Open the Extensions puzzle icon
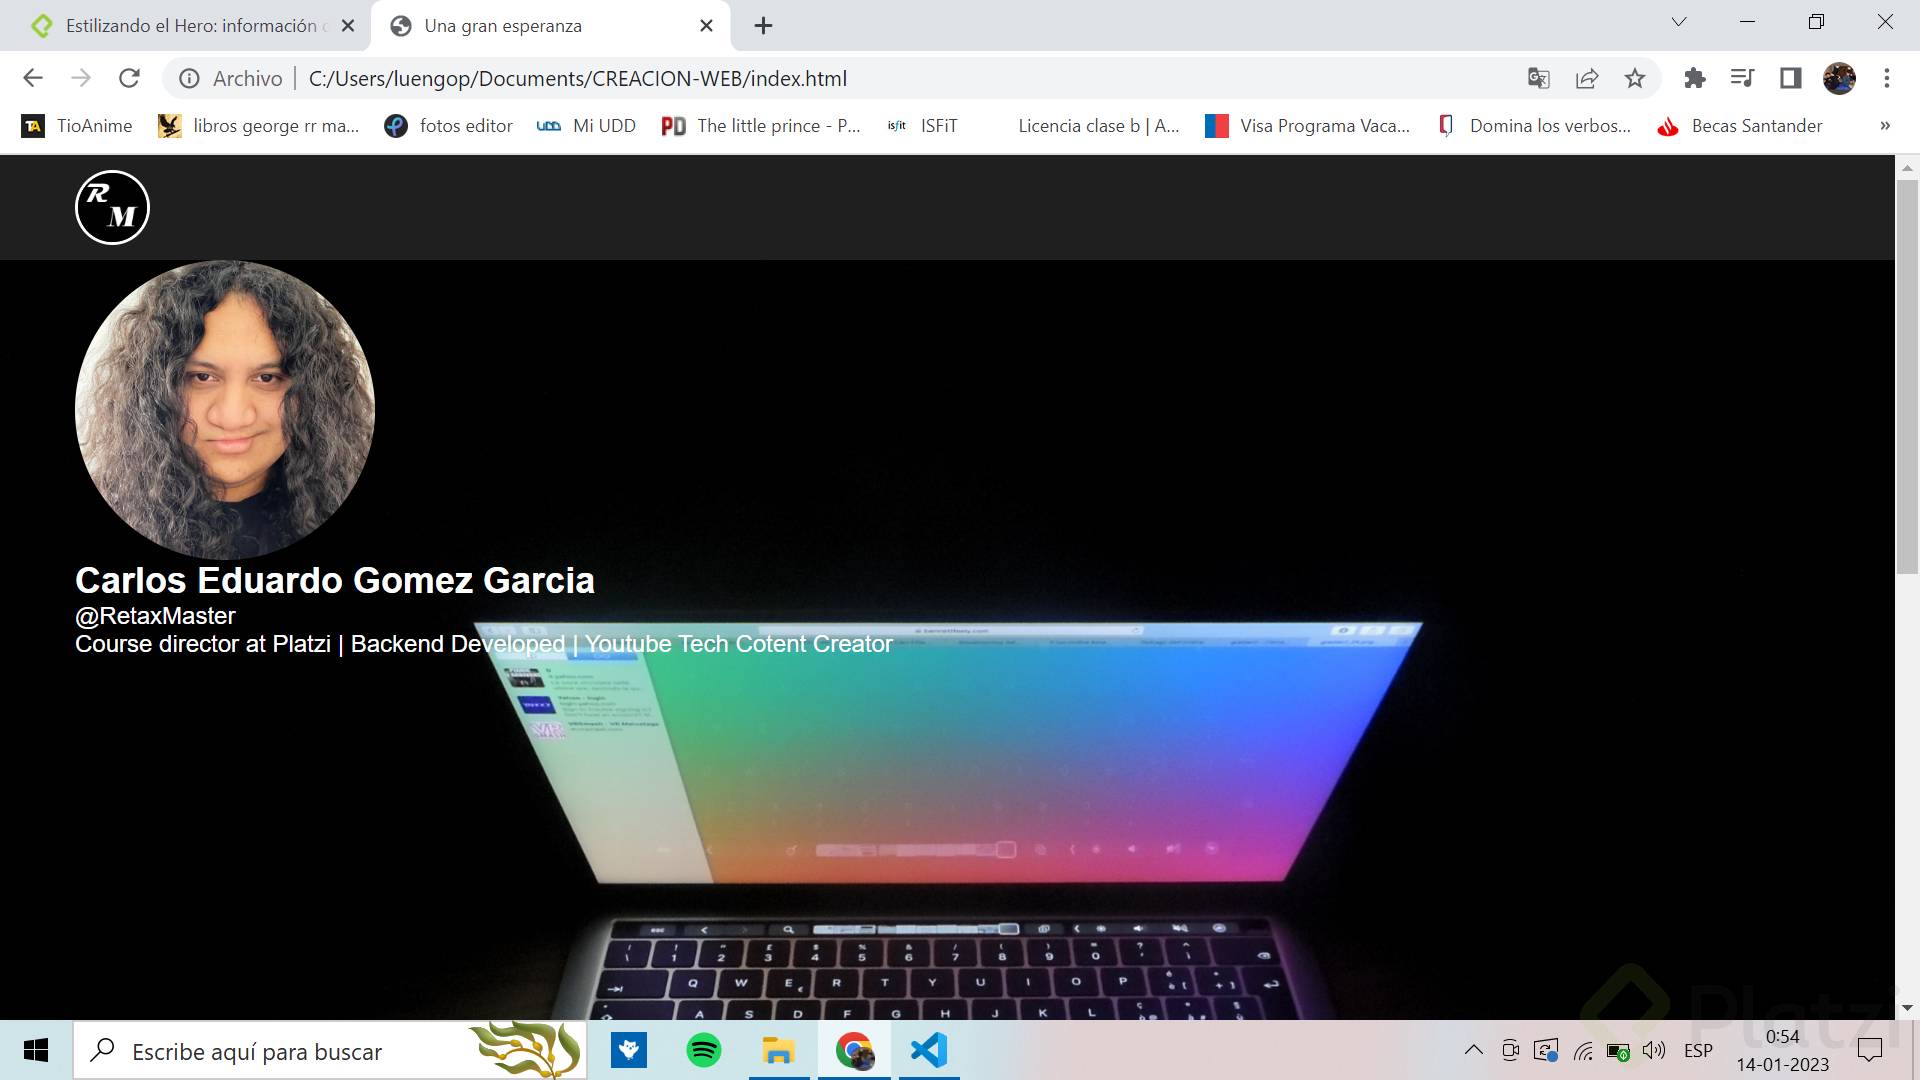The image size is (1920, 1080). (x=1694, y=78)
